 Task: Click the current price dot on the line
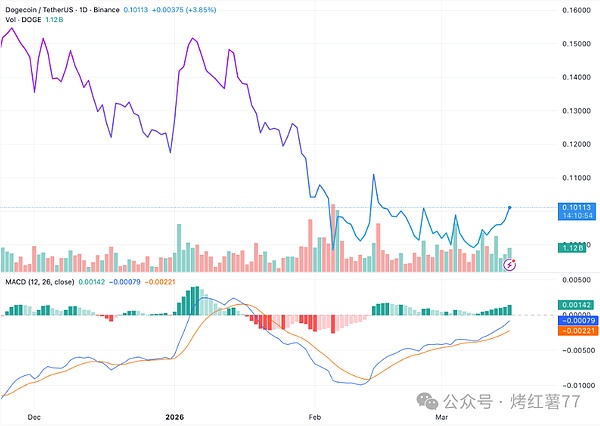[x=511, y=207]
